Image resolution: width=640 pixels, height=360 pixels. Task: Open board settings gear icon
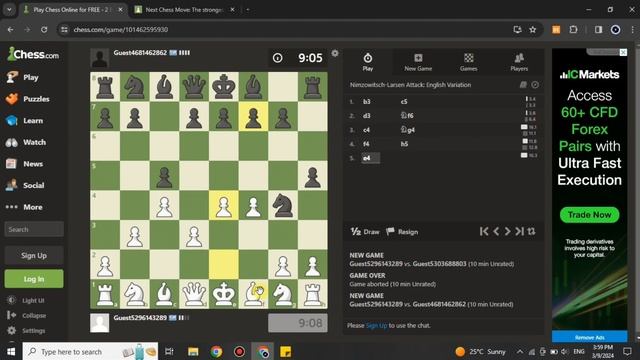tap(335, 53)
